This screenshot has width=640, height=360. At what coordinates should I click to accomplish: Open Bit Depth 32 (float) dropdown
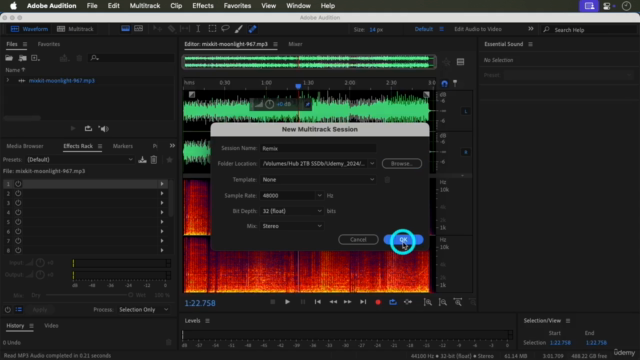pos(291,211)
